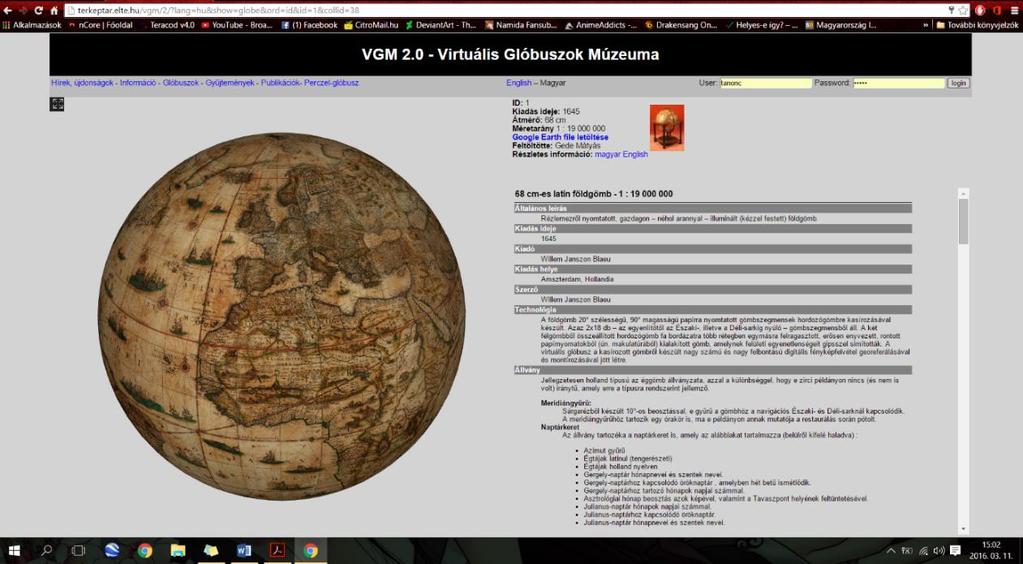Click the key icon in address bar
The image size is (1023, 564).
951,10
